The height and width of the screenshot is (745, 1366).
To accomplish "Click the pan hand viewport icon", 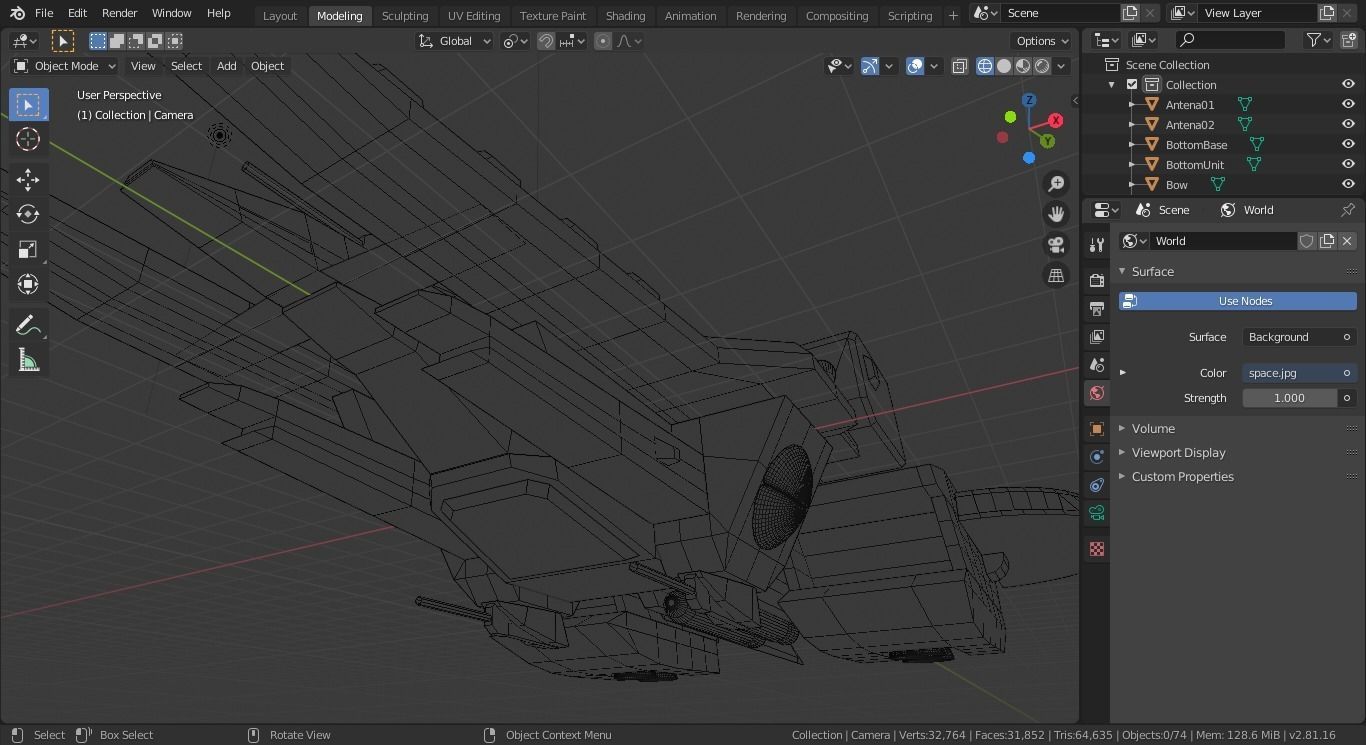I will pyautogui.click(x=1056, y=214).
